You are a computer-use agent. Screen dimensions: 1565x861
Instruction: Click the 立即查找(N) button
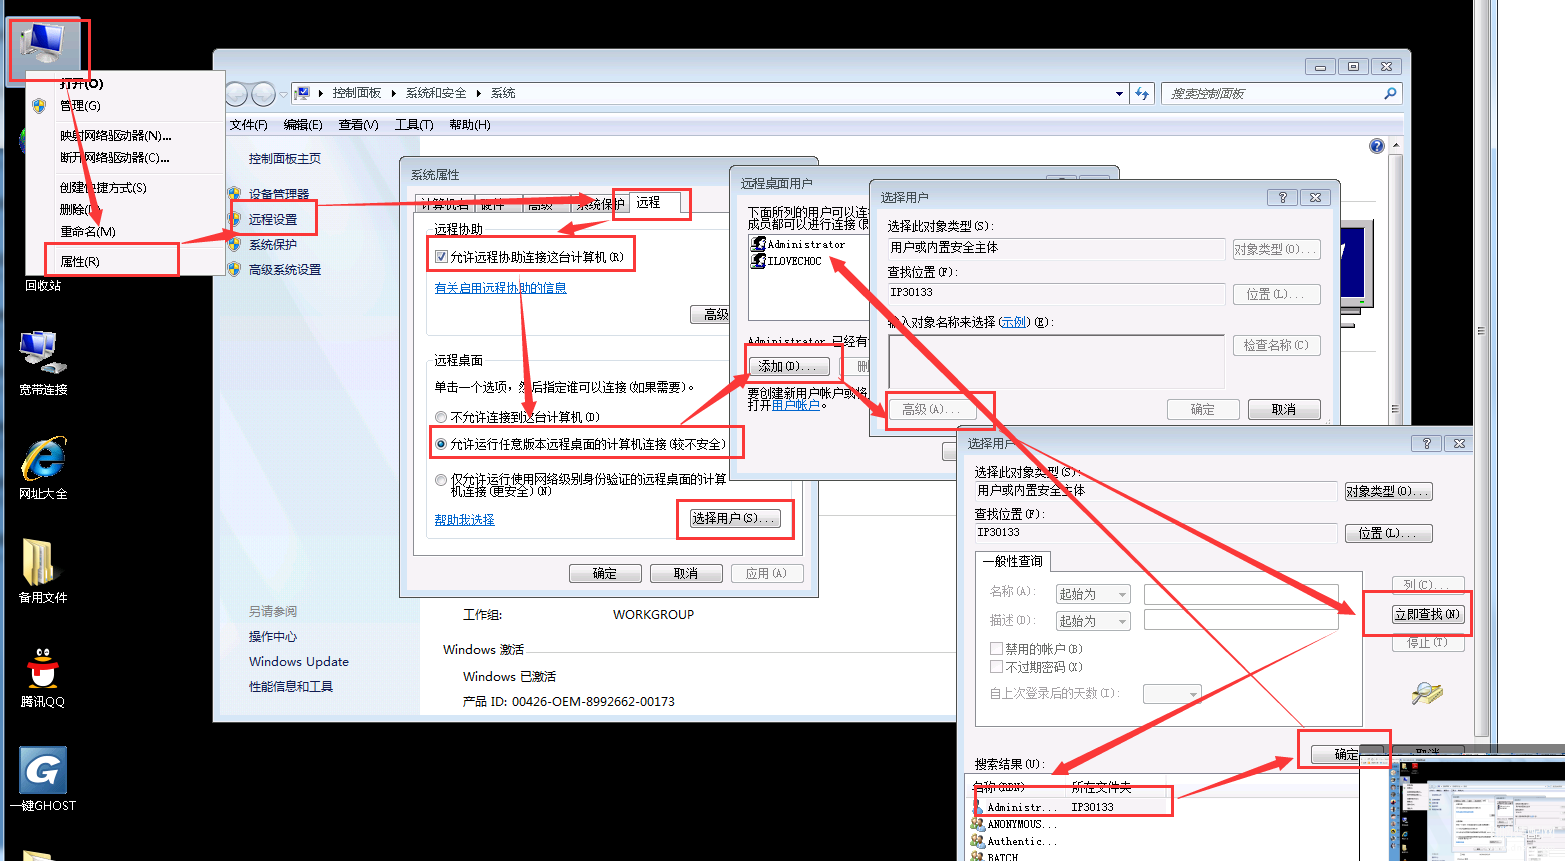coord(1428,614)
